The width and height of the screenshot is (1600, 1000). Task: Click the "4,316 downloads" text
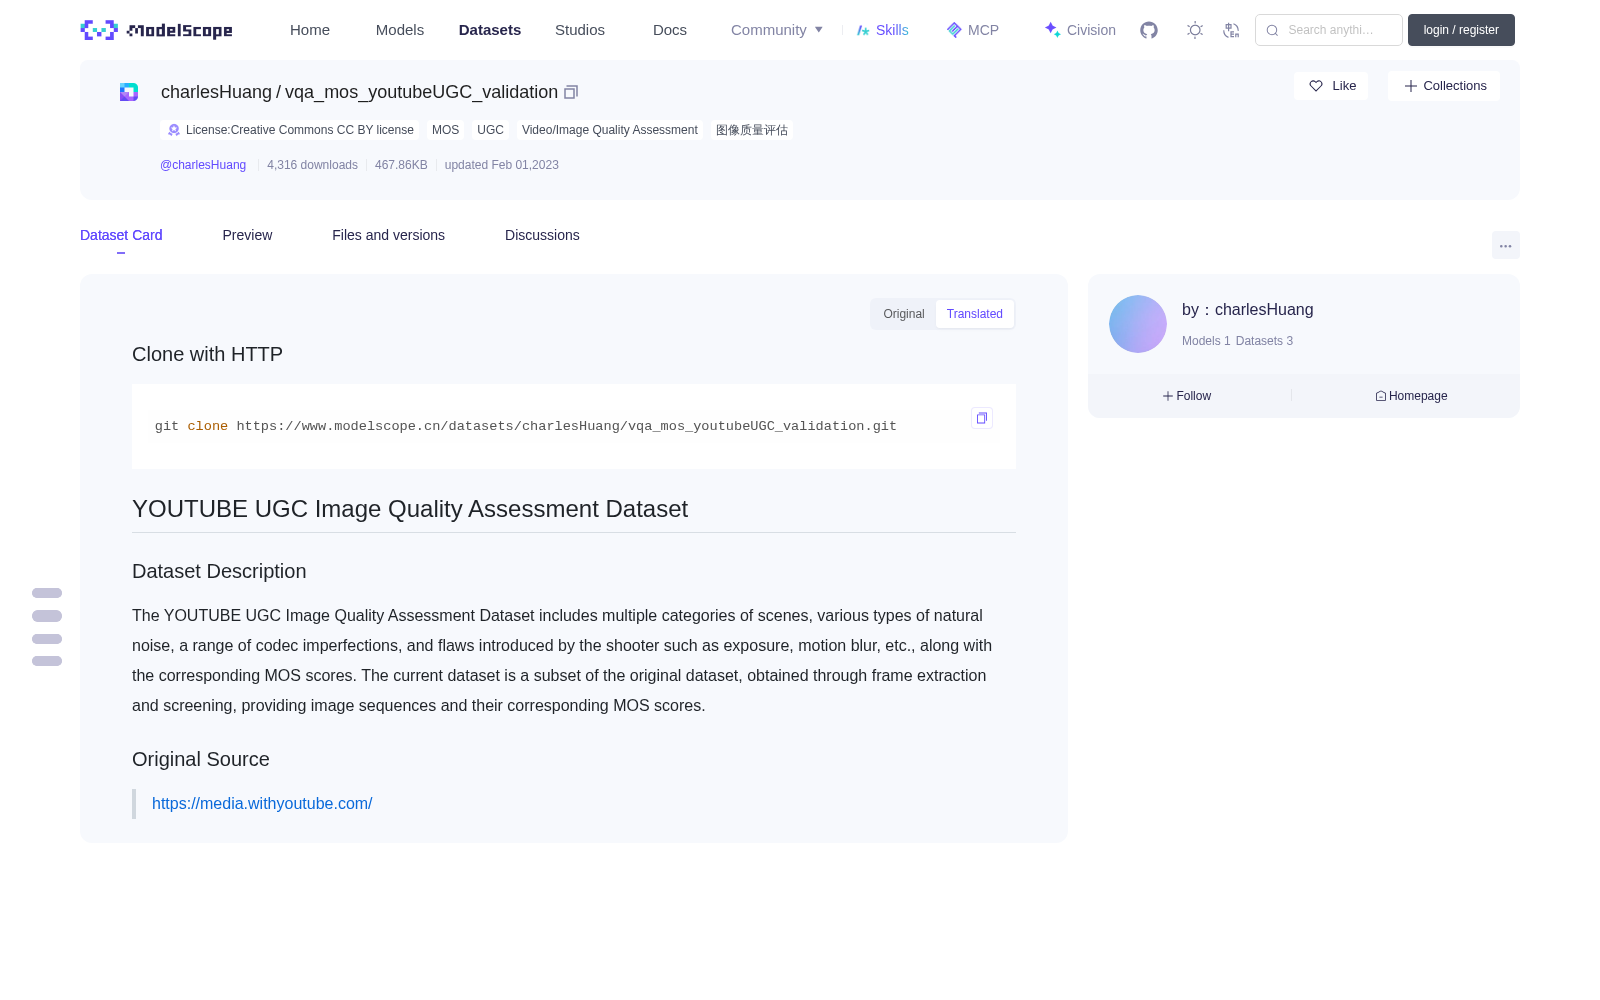pyautogui.click(x=312, y=165)
